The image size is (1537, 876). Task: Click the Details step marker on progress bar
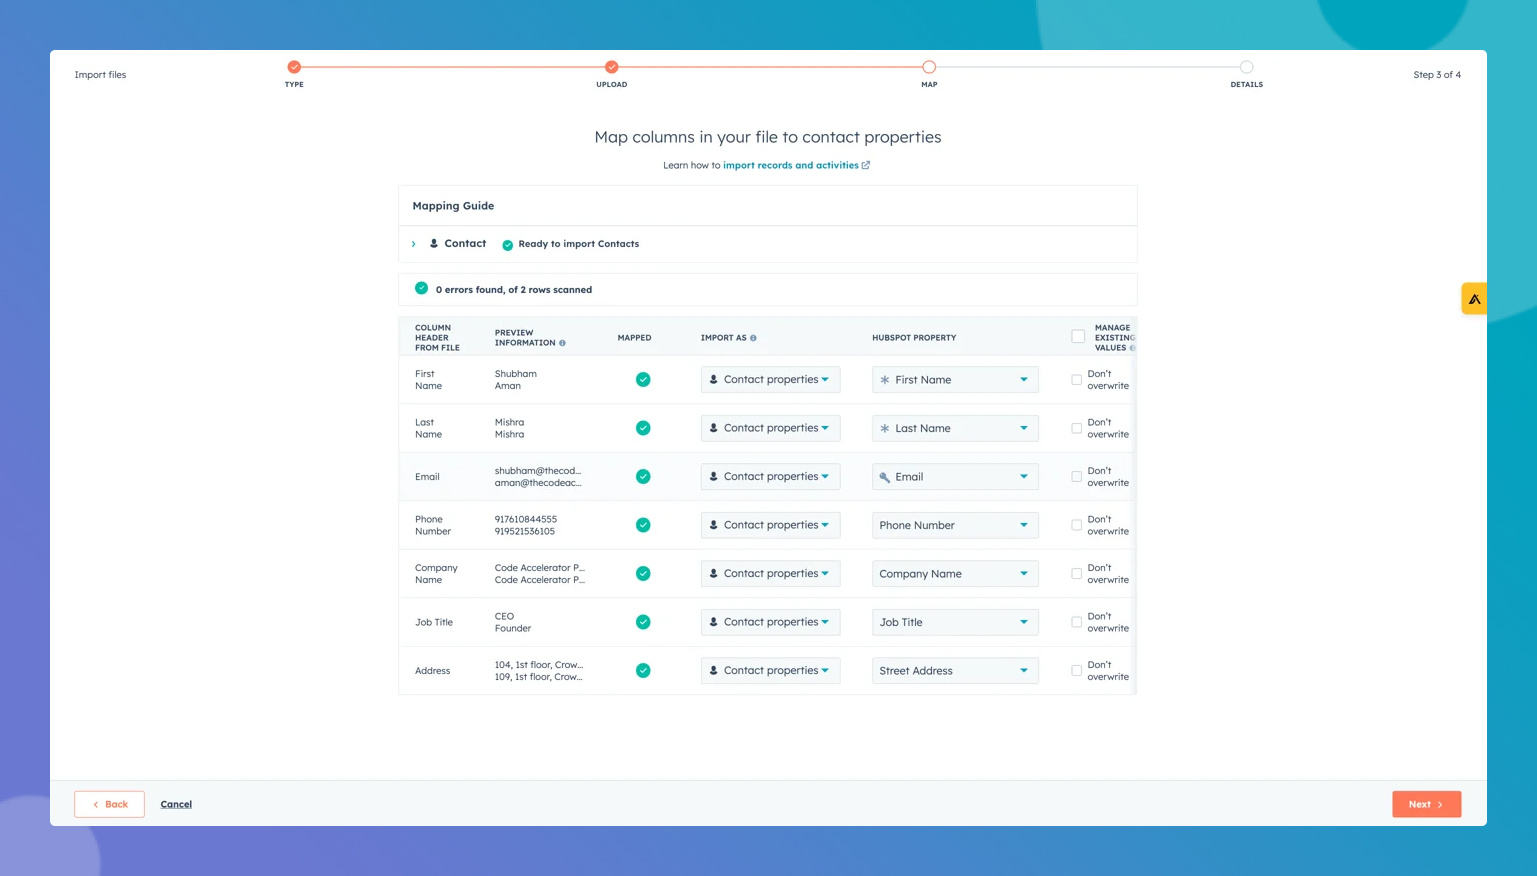click(1246, 68)
